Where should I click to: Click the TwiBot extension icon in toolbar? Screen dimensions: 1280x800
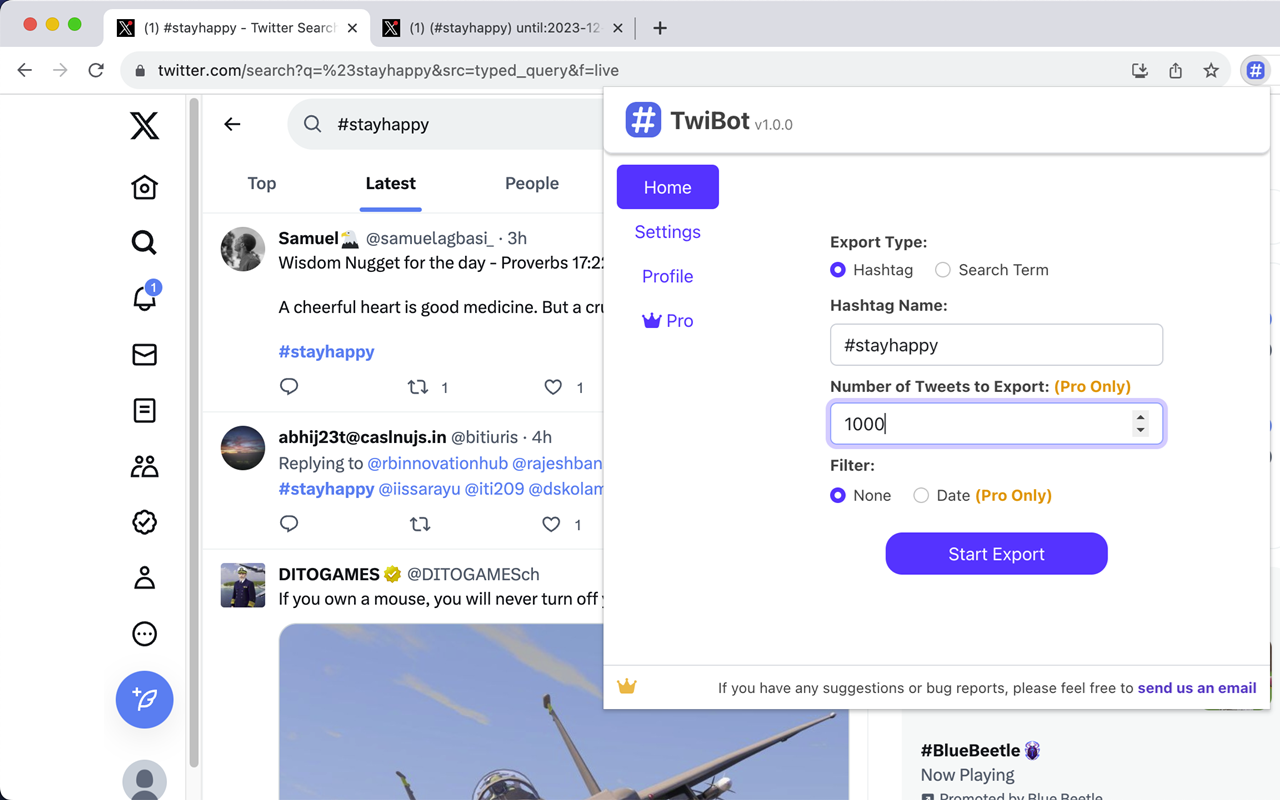tap(1255, 70)
